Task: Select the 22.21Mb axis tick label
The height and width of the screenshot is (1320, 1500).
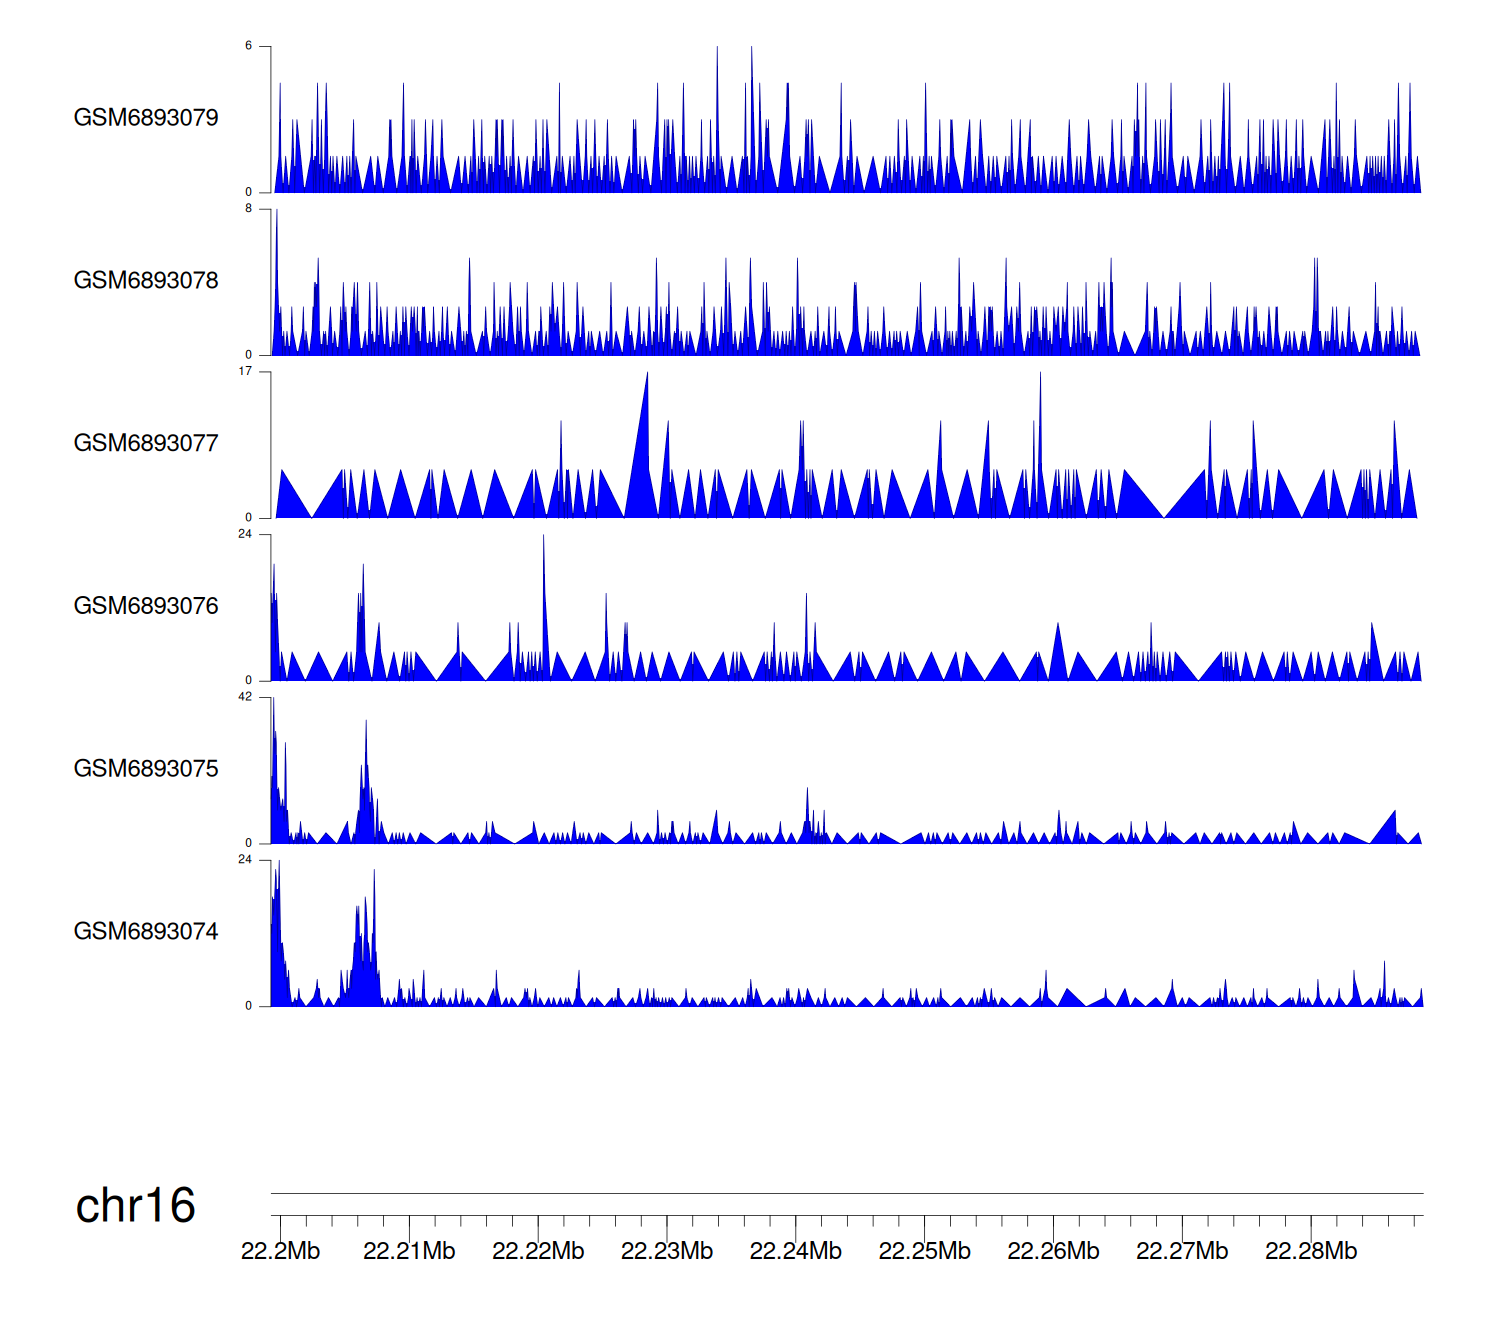Action: (x=409, y=1251)
